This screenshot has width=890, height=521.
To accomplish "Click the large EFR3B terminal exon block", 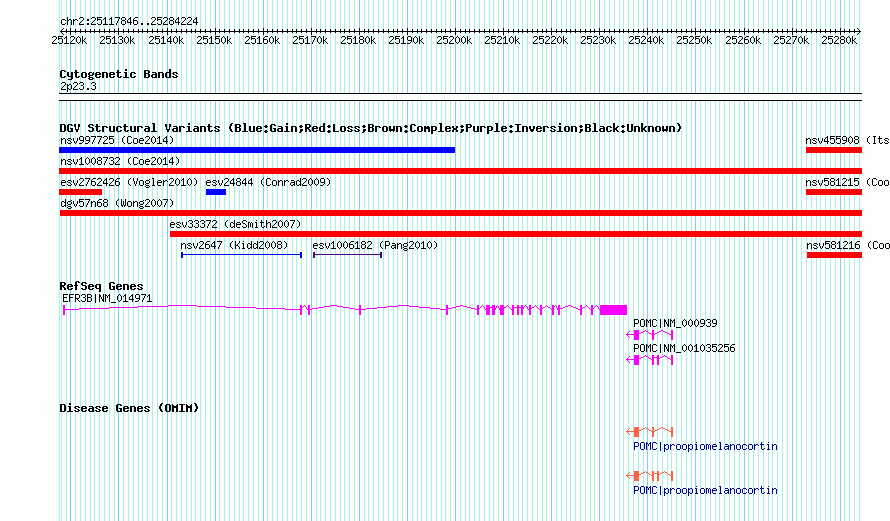I will pos(614,310).
